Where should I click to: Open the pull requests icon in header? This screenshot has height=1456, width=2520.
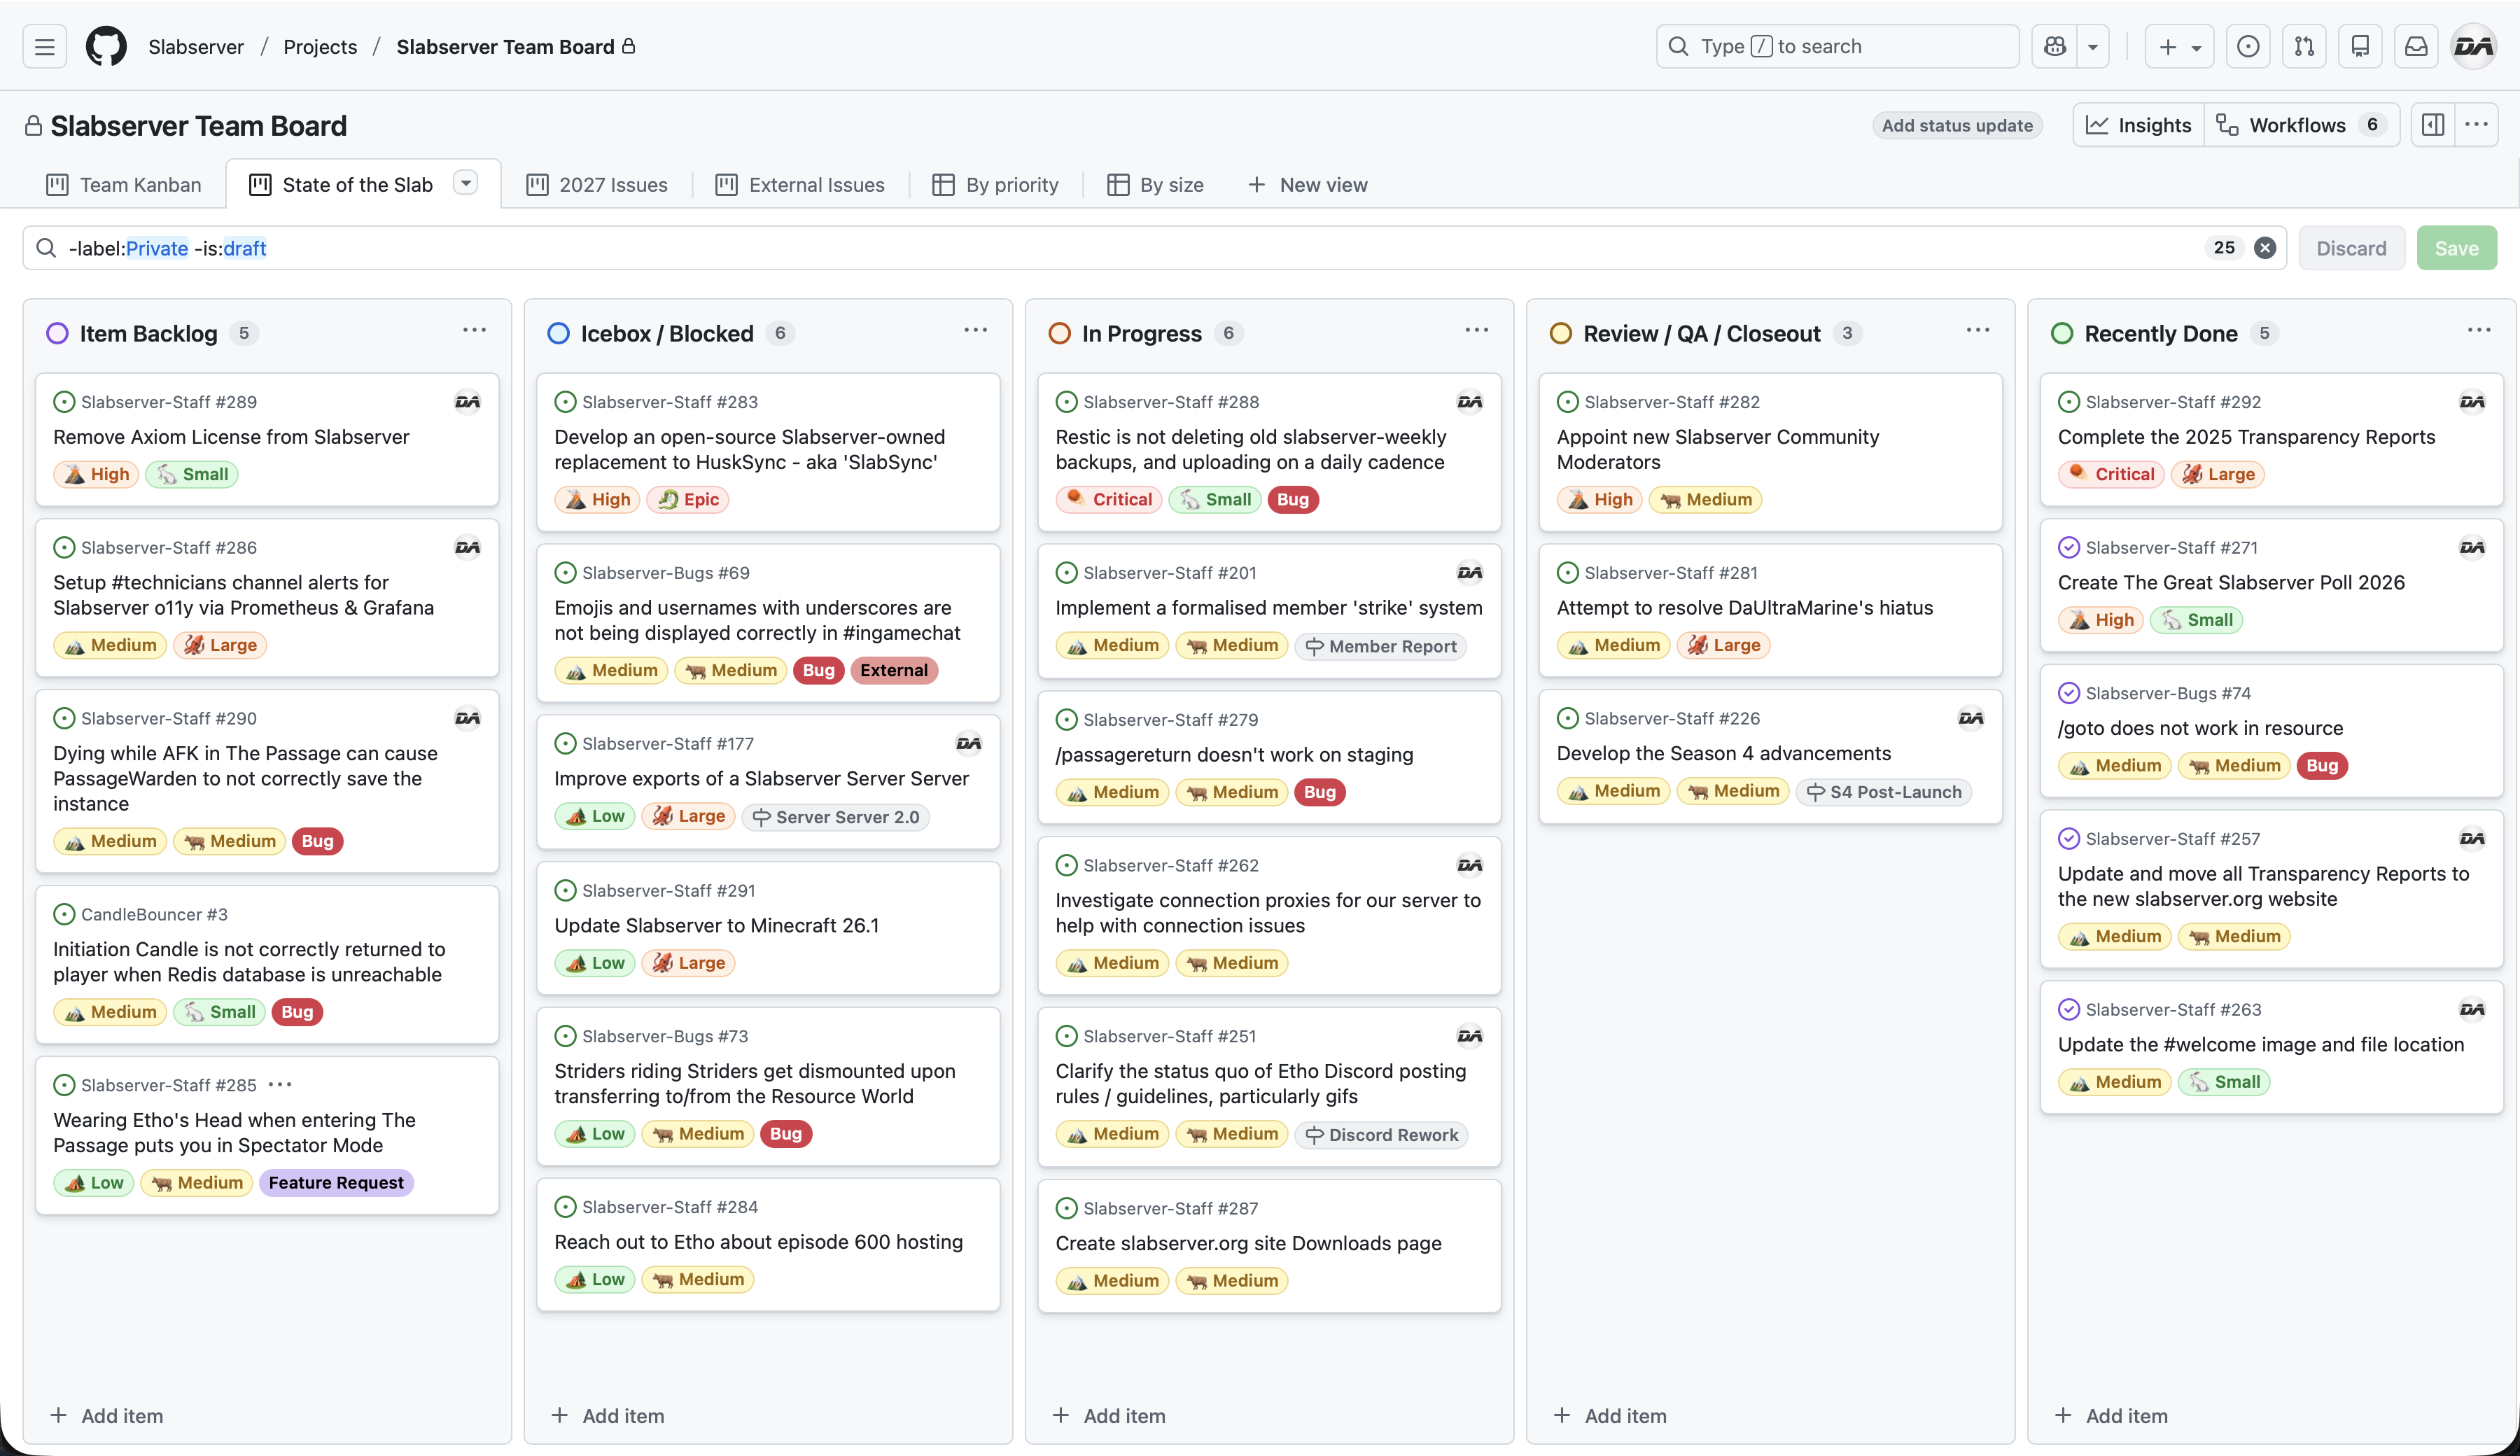pos(2304,46)
